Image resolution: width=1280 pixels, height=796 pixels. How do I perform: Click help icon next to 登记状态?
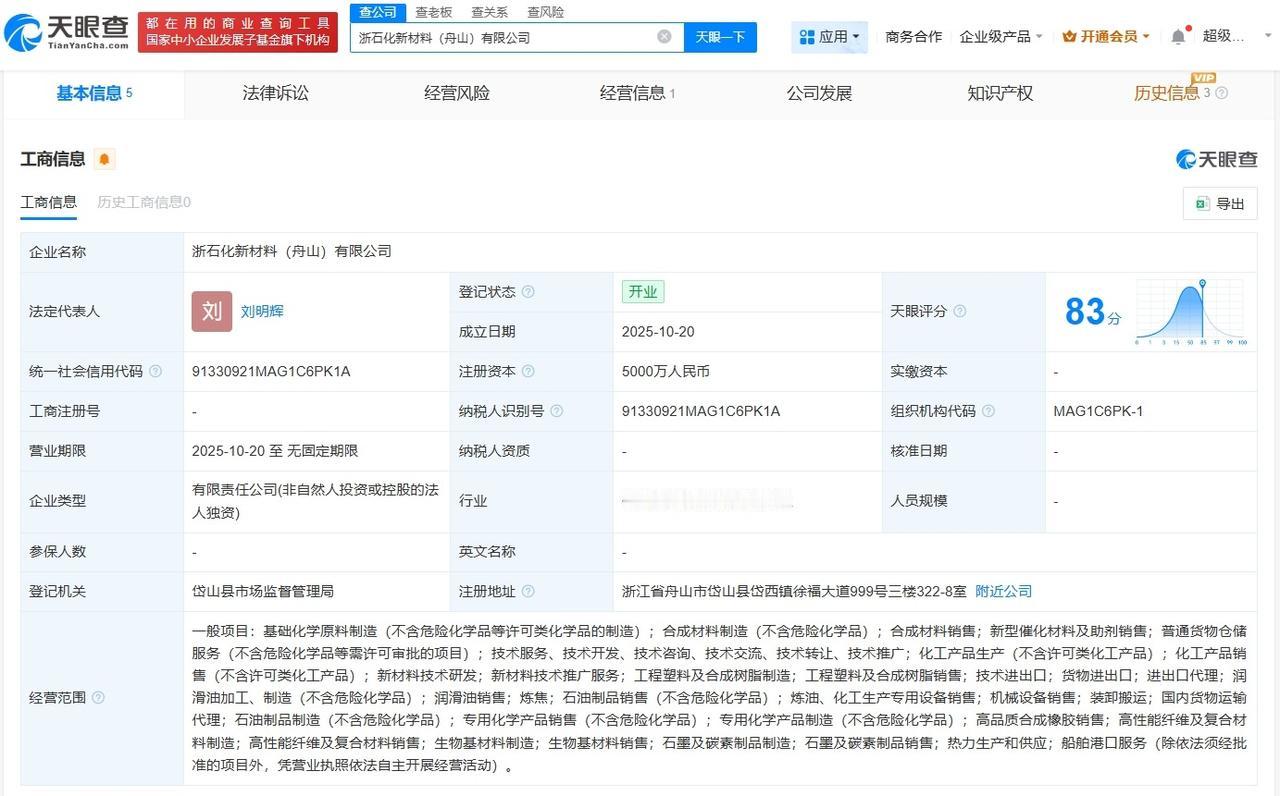pyautogui.click(x=528, y=292)
